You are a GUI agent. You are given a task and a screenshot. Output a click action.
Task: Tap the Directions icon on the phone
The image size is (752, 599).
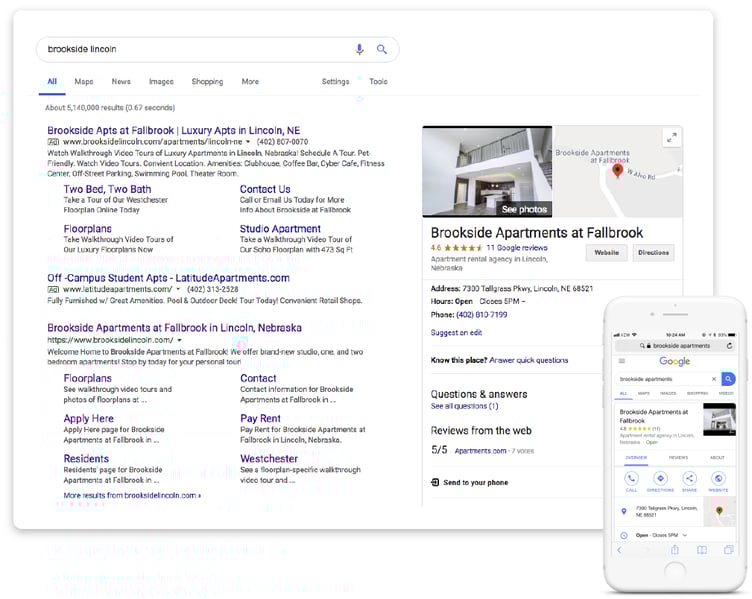[660, 478]
